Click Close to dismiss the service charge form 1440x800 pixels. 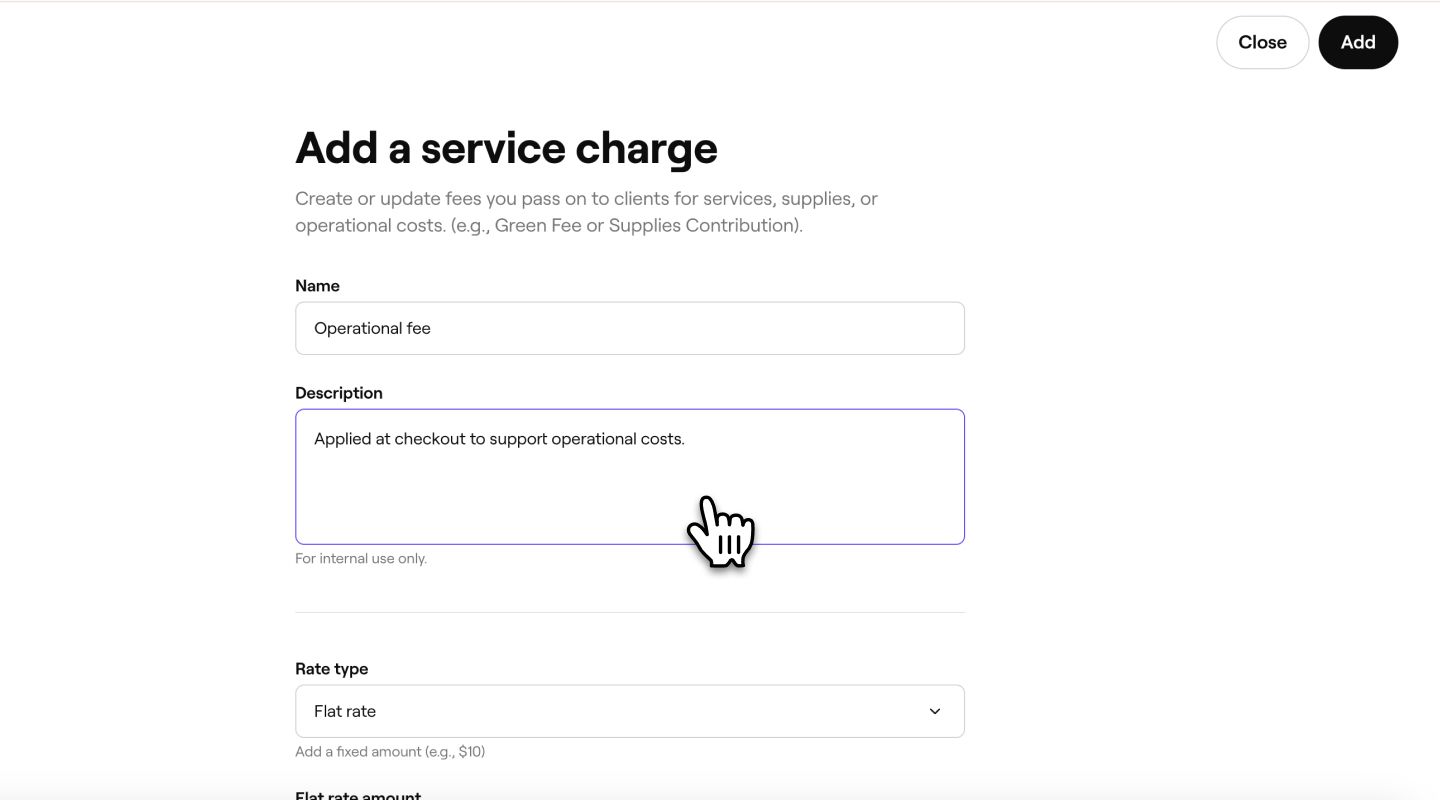pyautogui.click(x=1262, y=42)
